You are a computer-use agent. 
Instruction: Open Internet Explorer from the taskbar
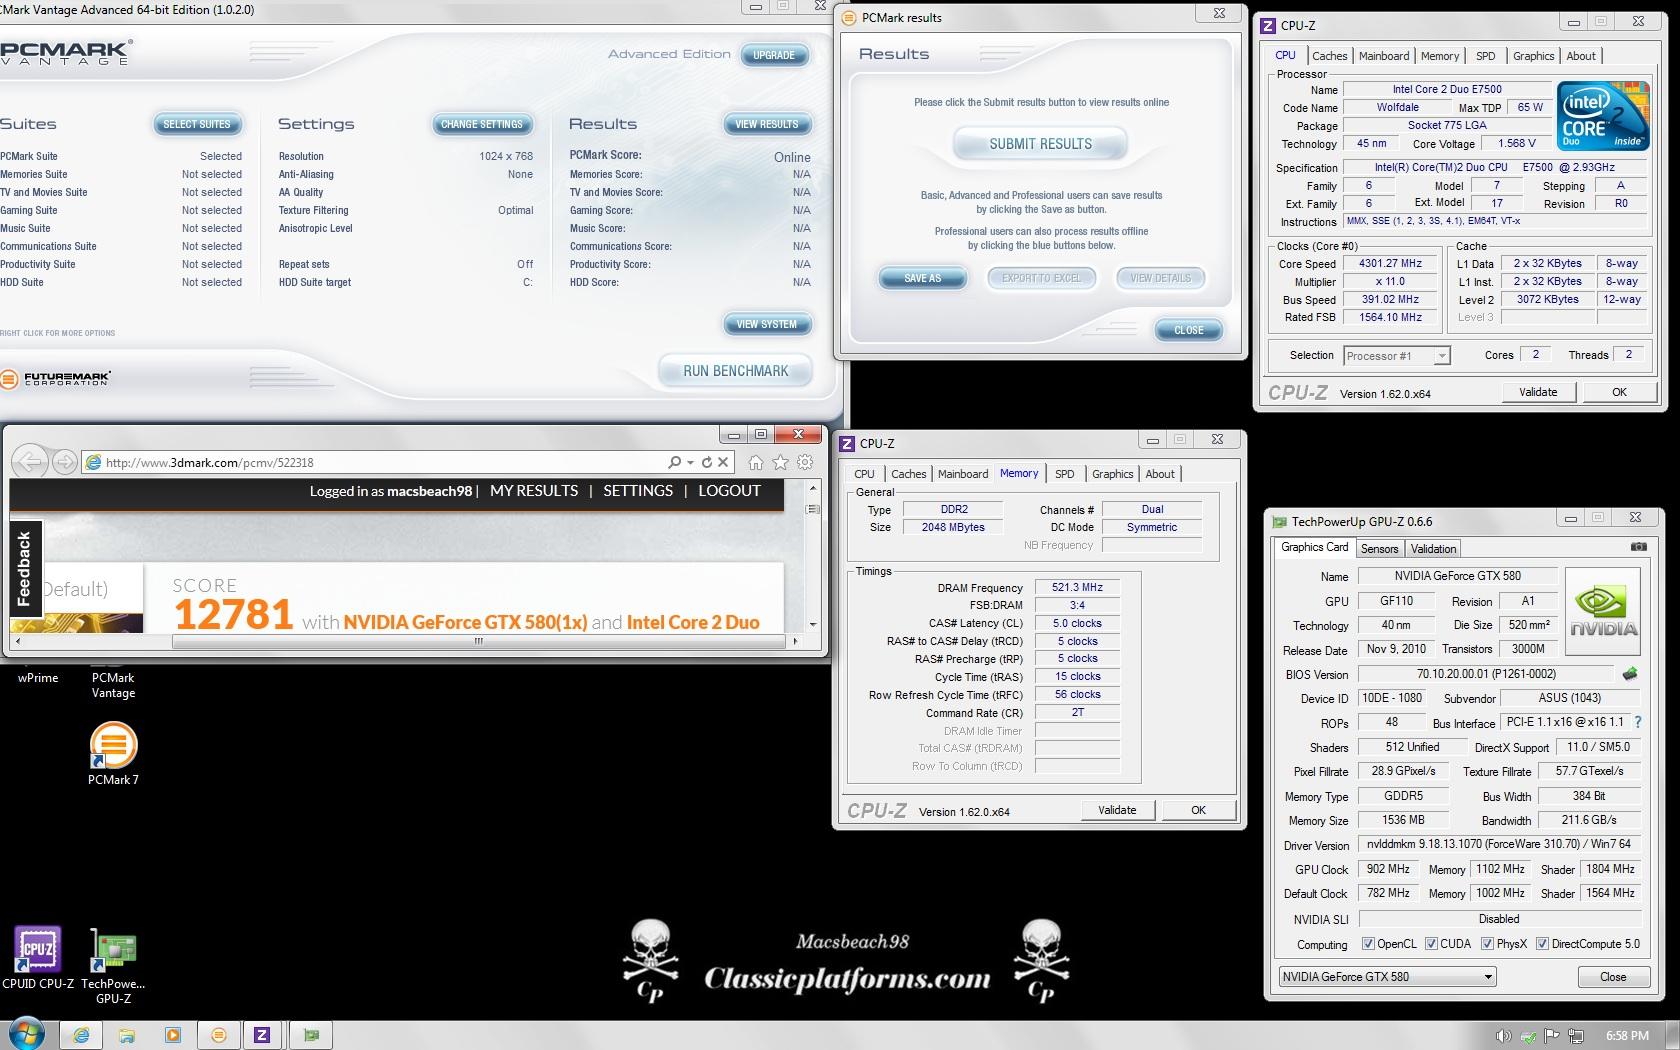tap(82, 1035)
